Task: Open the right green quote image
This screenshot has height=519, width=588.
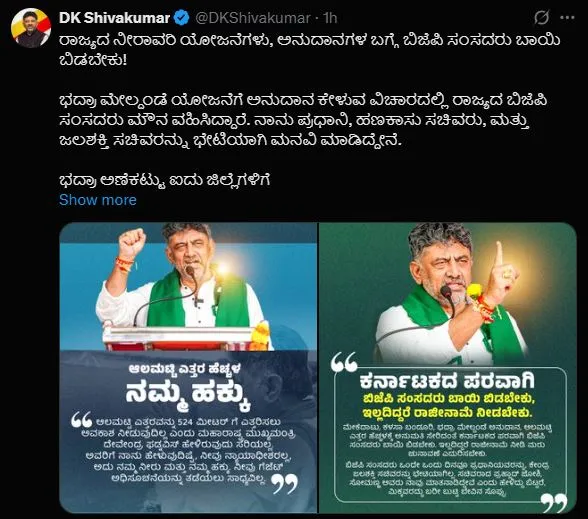Action: [447, 368]
